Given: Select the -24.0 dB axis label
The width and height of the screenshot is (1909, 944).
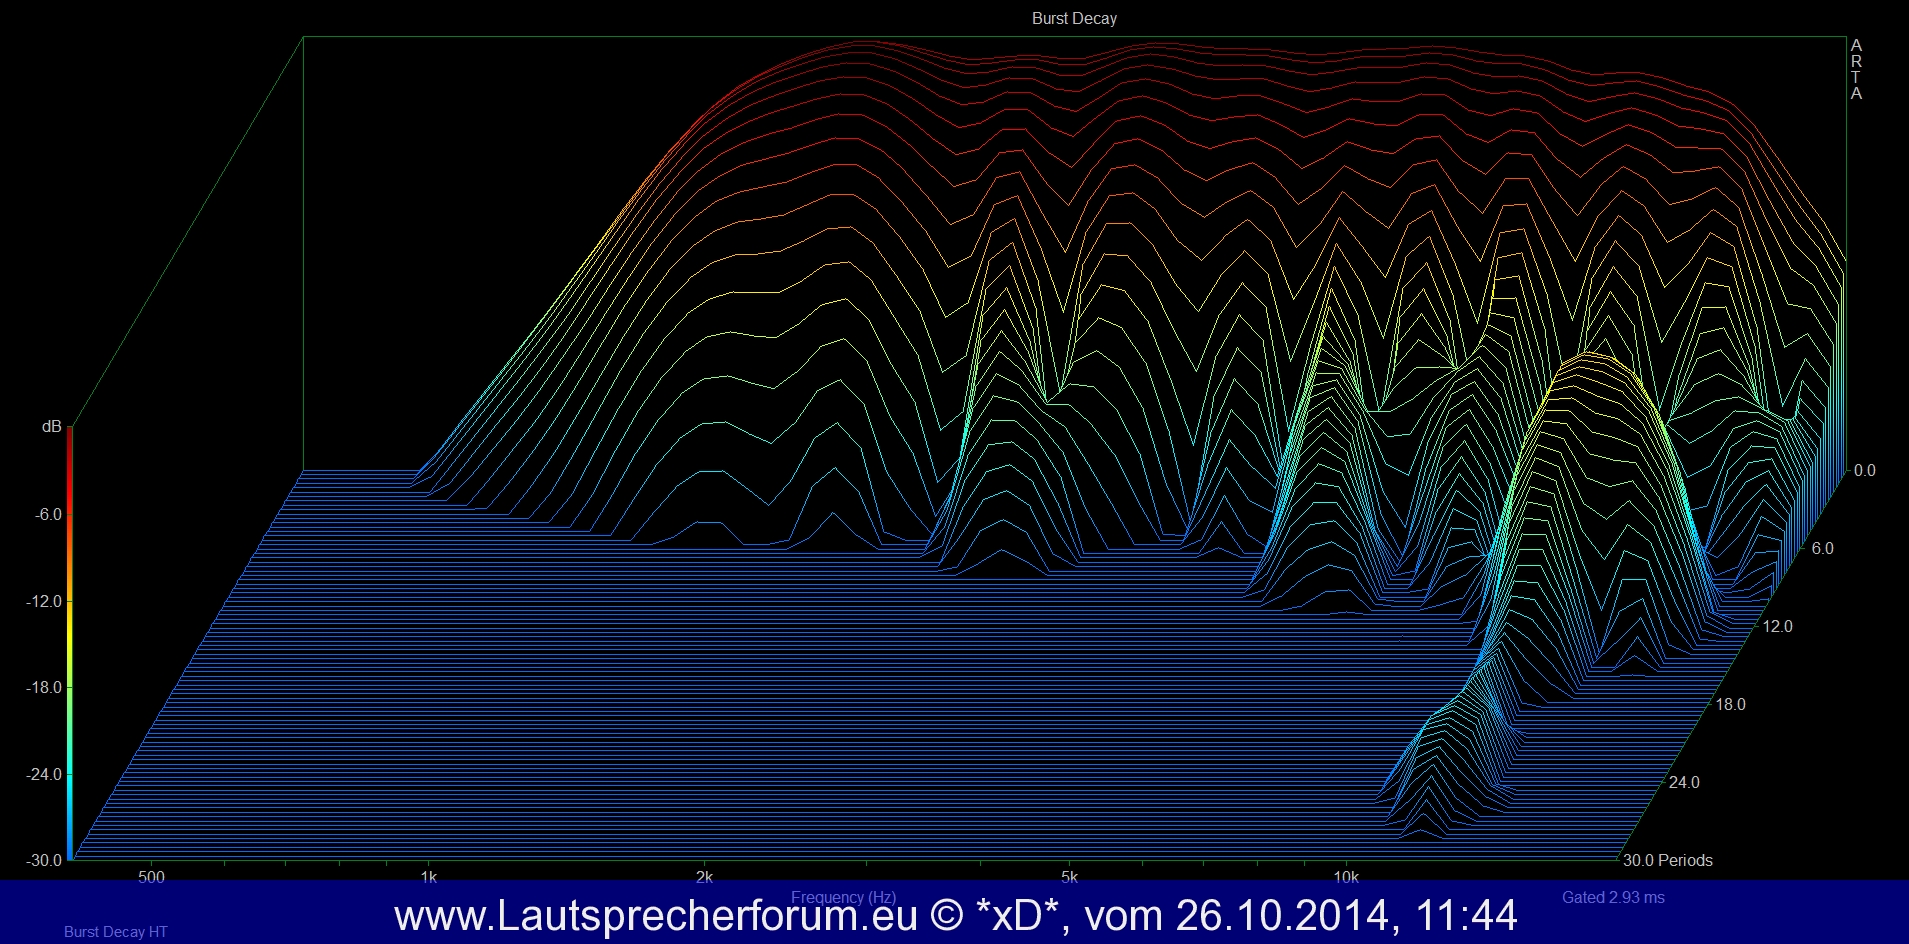Looking at the screenshot, I should tap(44, 774).
